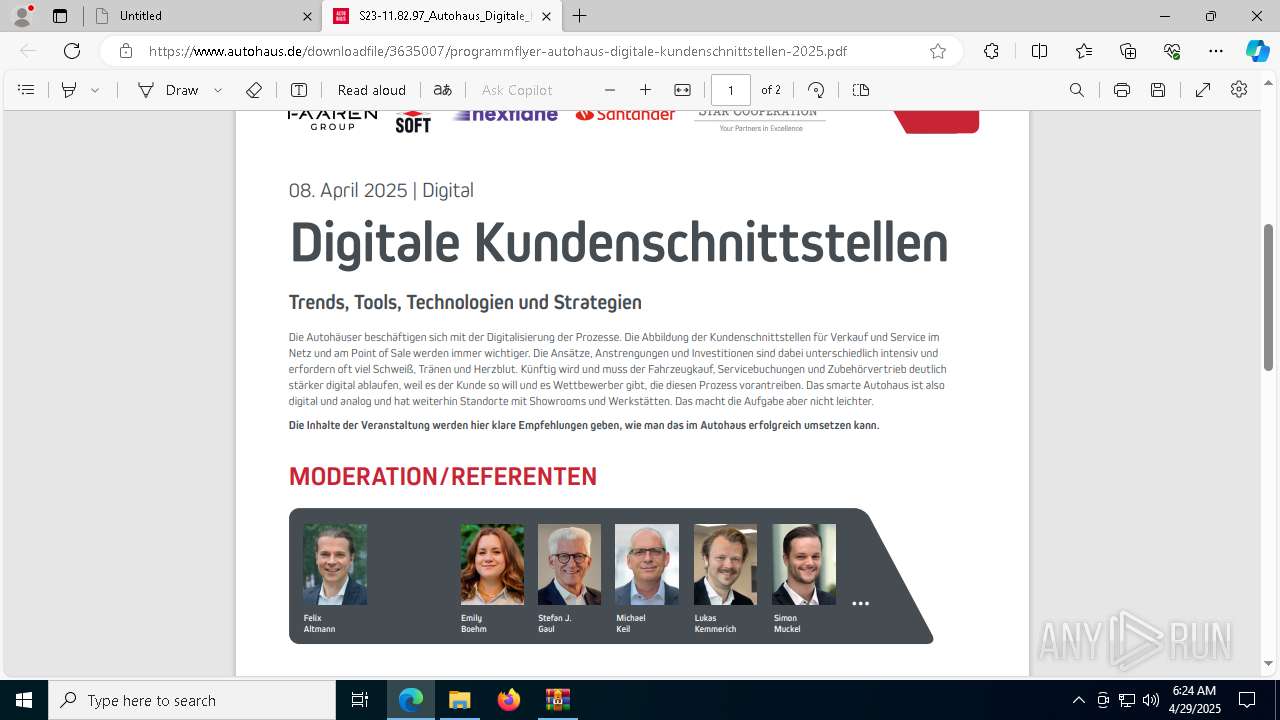Close the Autohaus PDF tab
Viewport: 1280px width, 720px height.
click(546, 16)
